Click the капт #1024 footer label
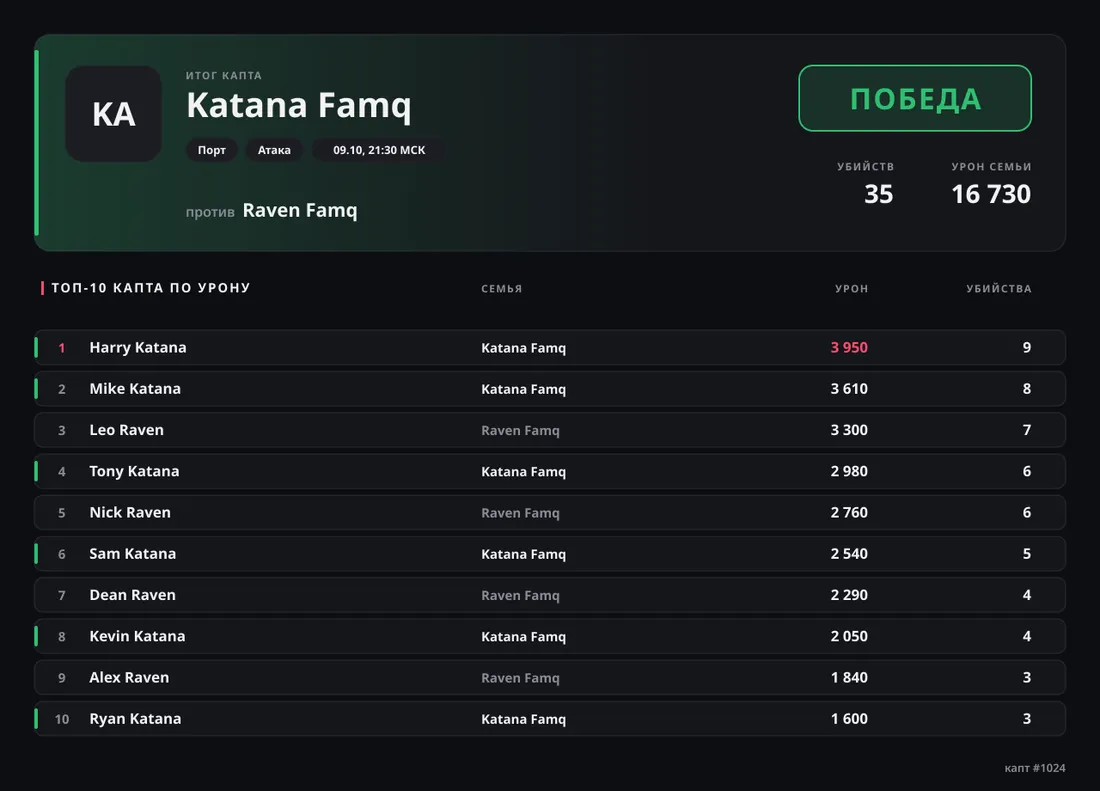Screen dimensions: 1100x791 [x=1035, y=768]
